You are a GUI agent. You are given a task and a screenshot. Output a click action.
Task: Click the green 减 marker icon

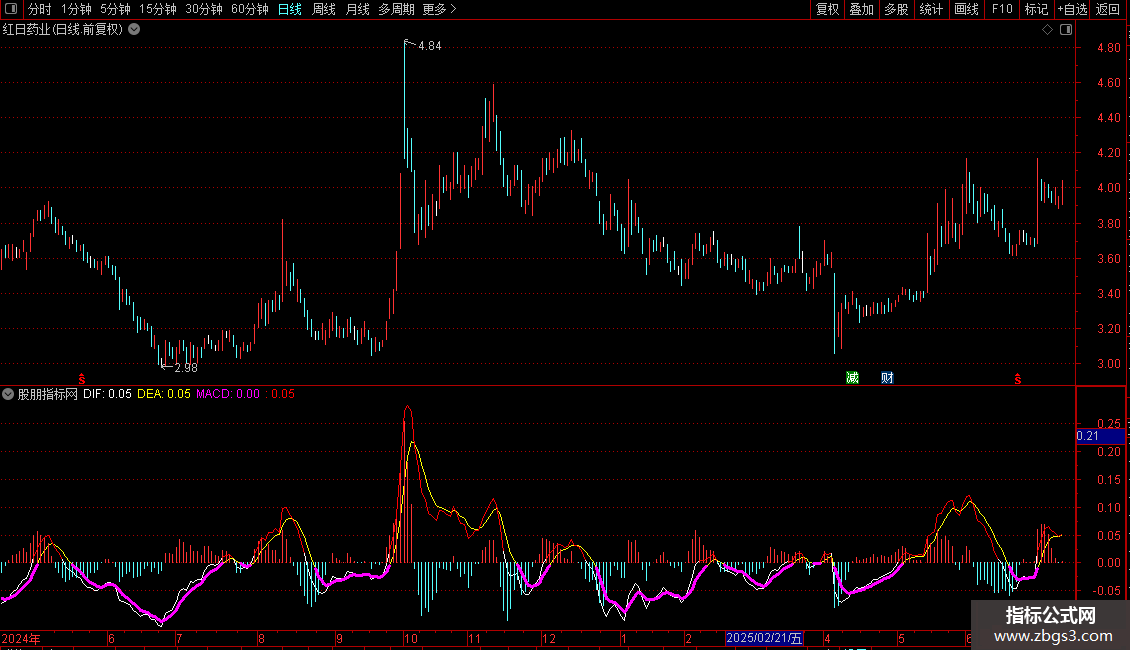pos(853,378)
